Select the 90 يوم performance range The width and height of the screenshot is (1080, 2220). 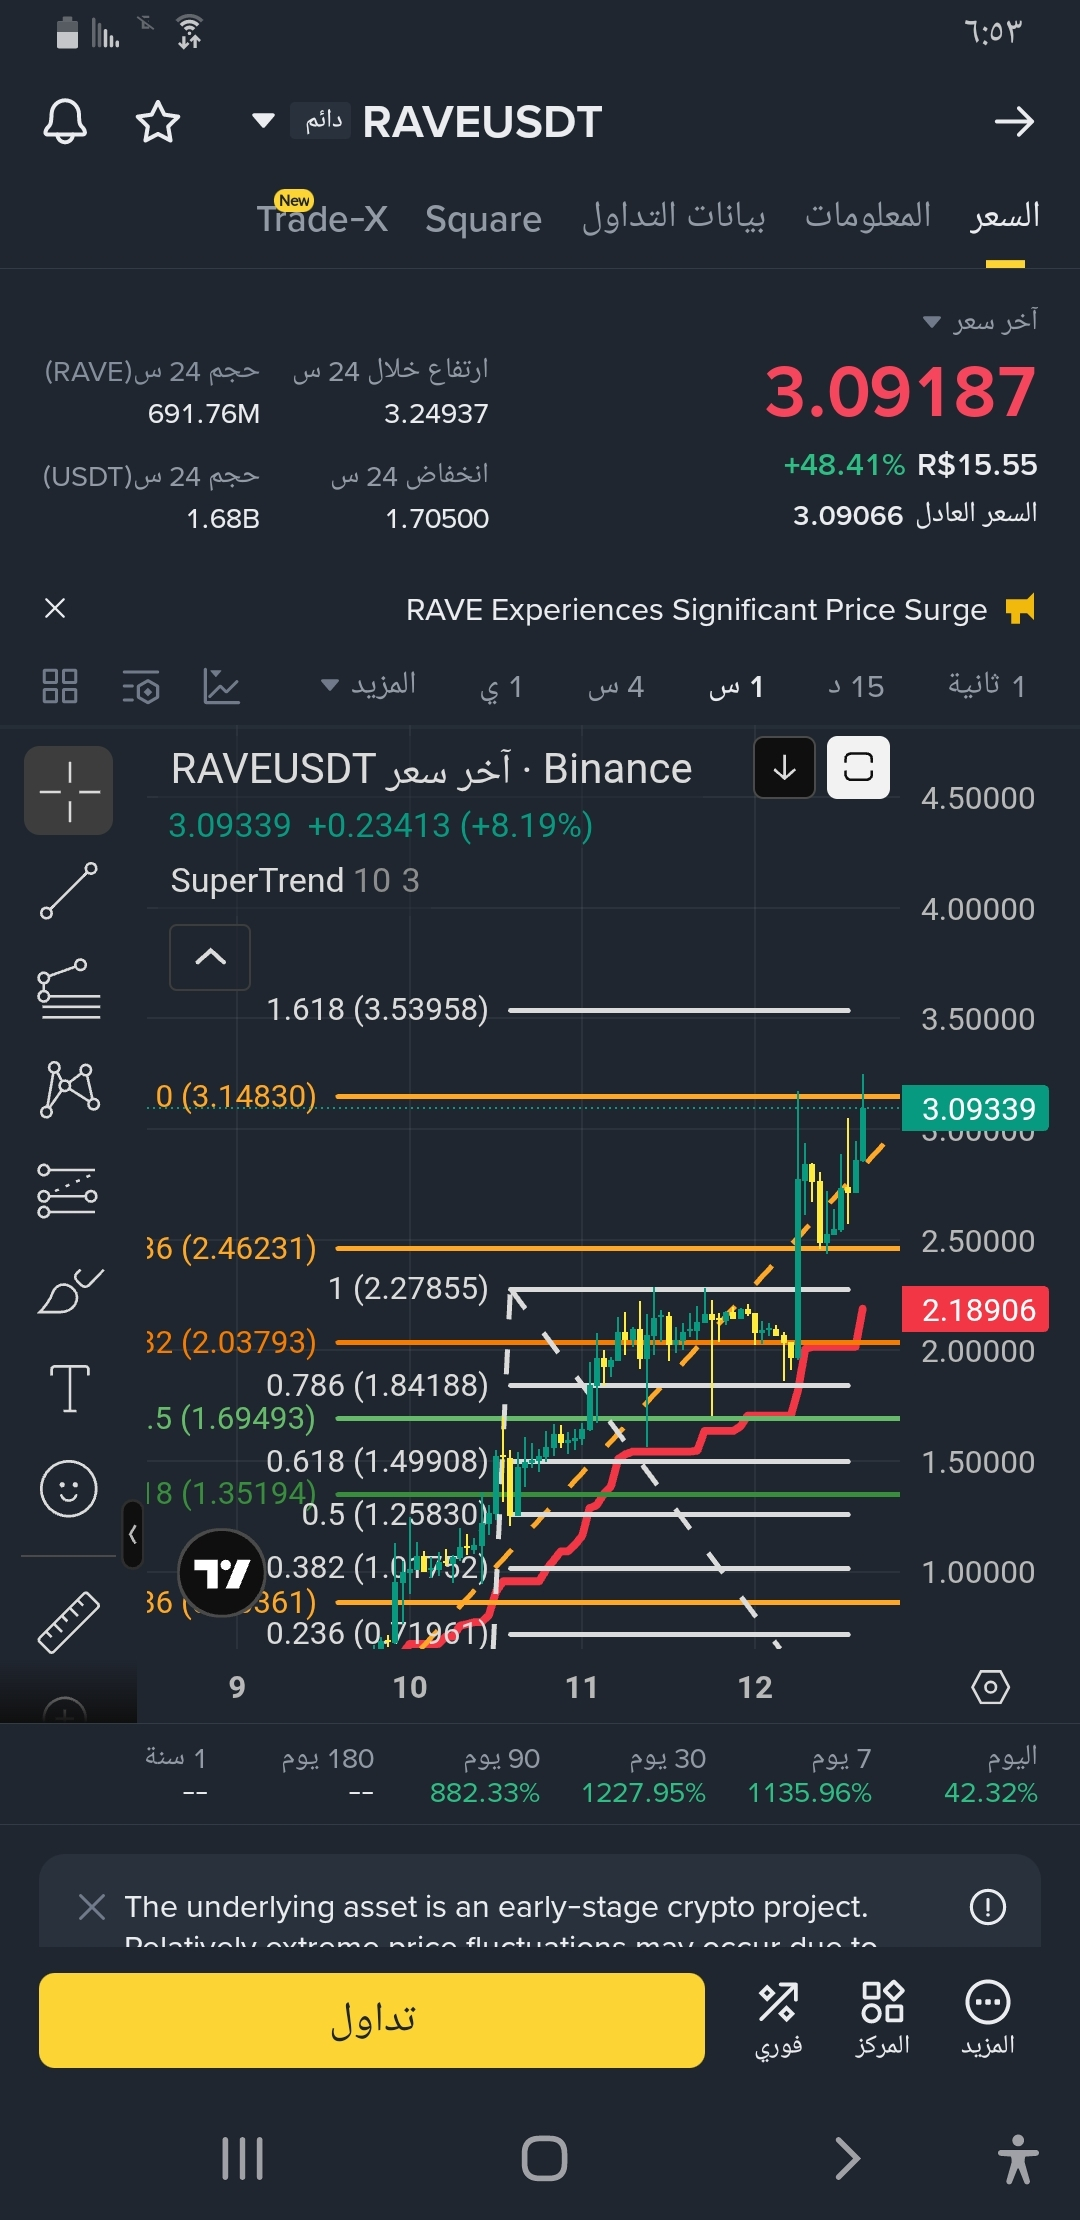485,1774
